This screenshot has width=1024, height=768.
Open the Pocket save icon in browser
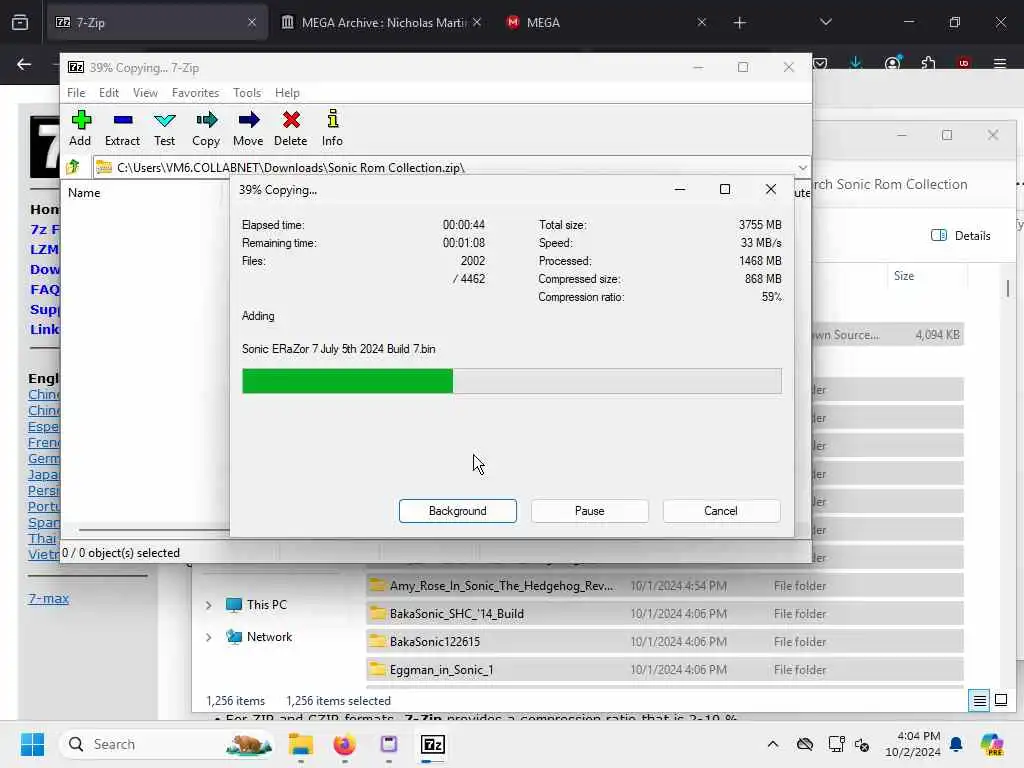(x=820, y=63)
